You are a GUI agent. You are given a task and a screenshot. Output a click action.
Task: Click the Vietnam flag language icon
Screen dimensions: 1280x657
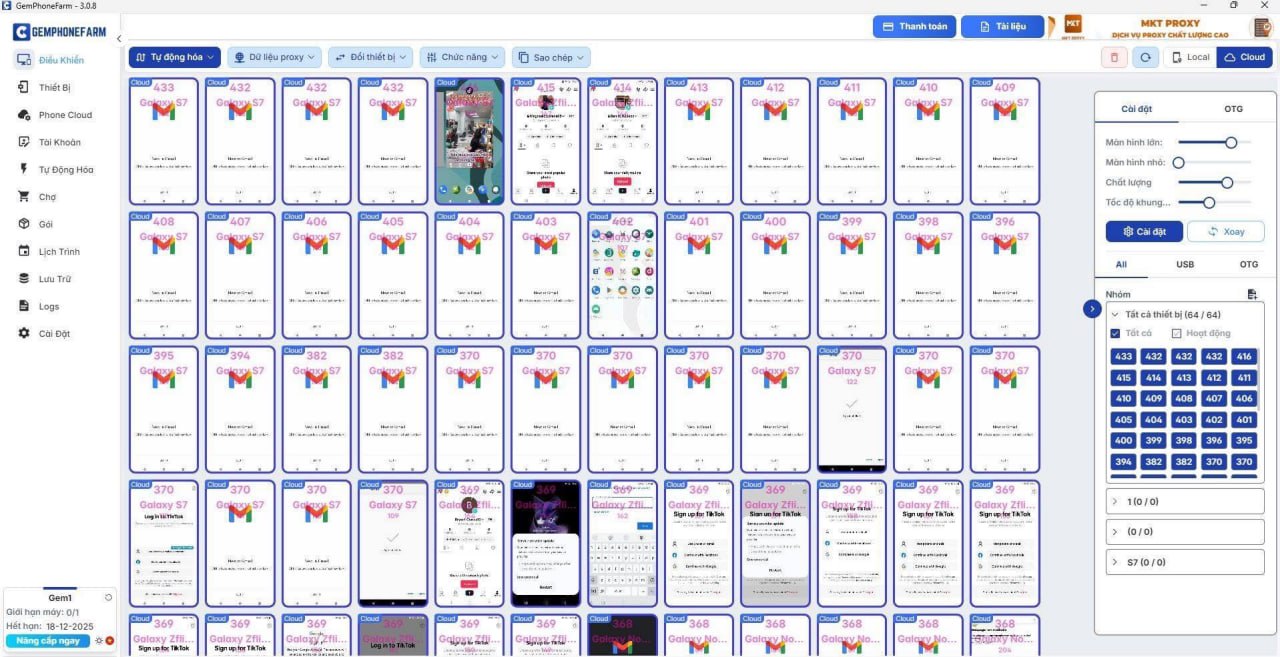109,640
